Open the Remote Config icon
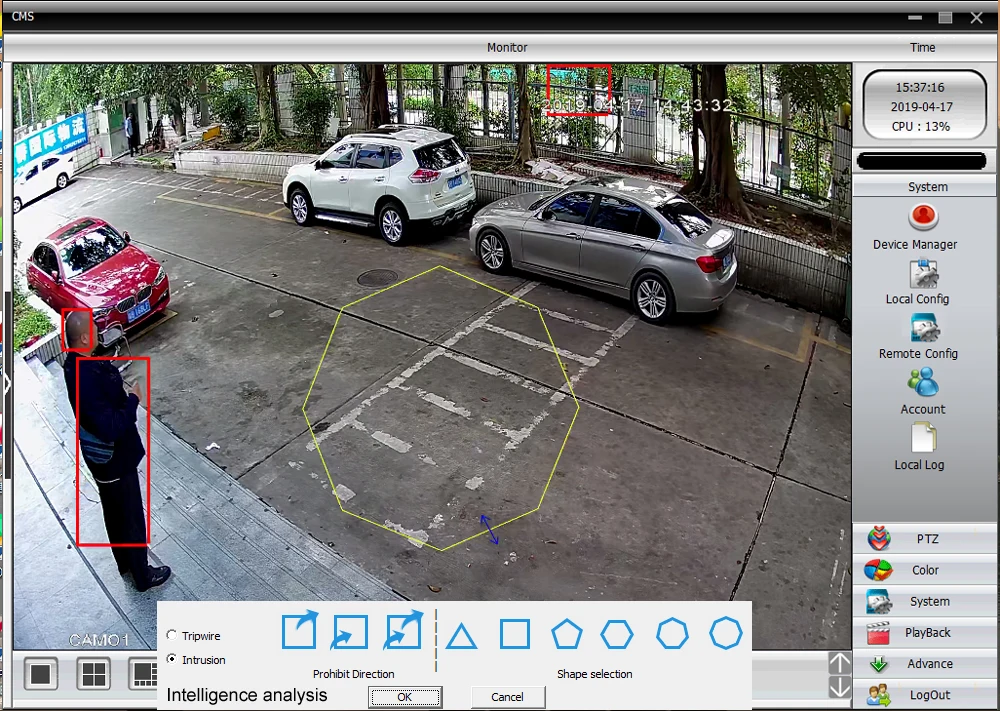Image resolution: width=1000 pixels, height=711 pixels. (x=923, y=330)
